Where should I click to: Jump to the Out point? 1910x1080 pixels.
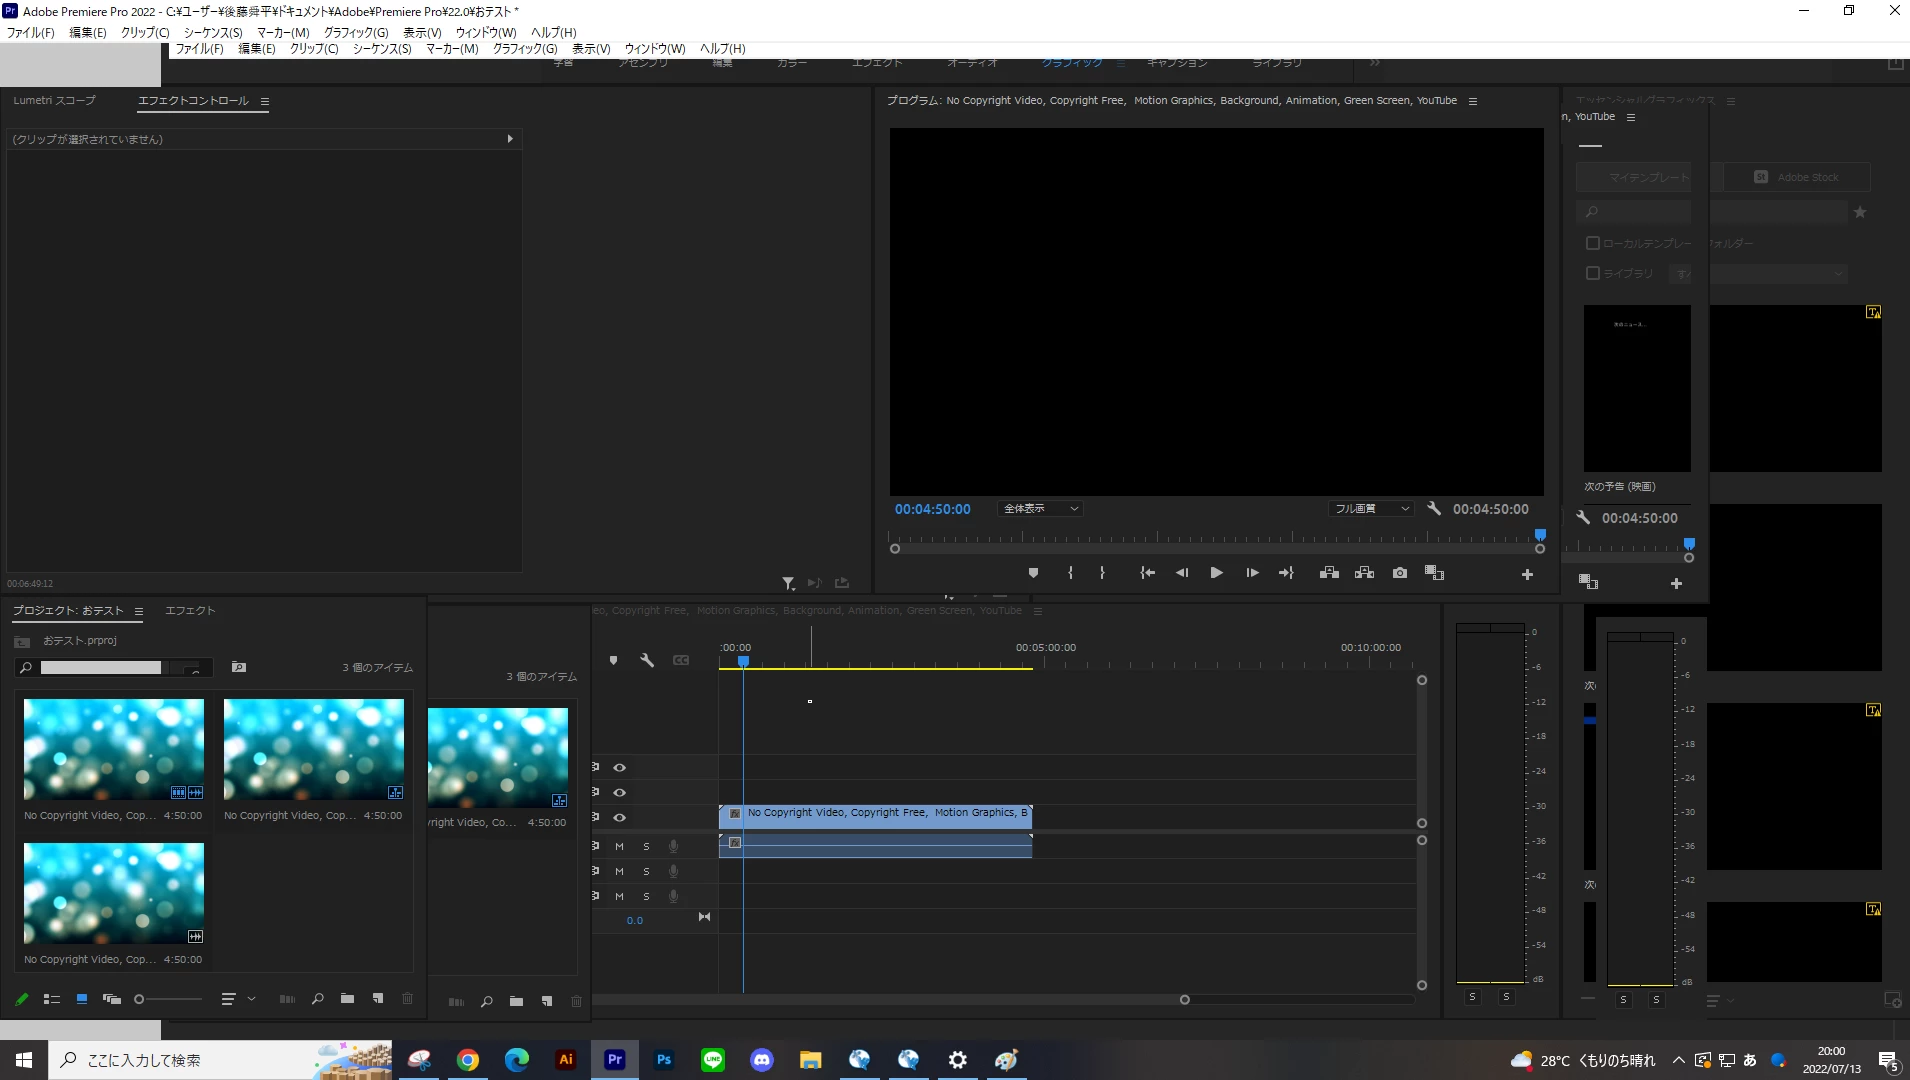tap(1286, 573)
